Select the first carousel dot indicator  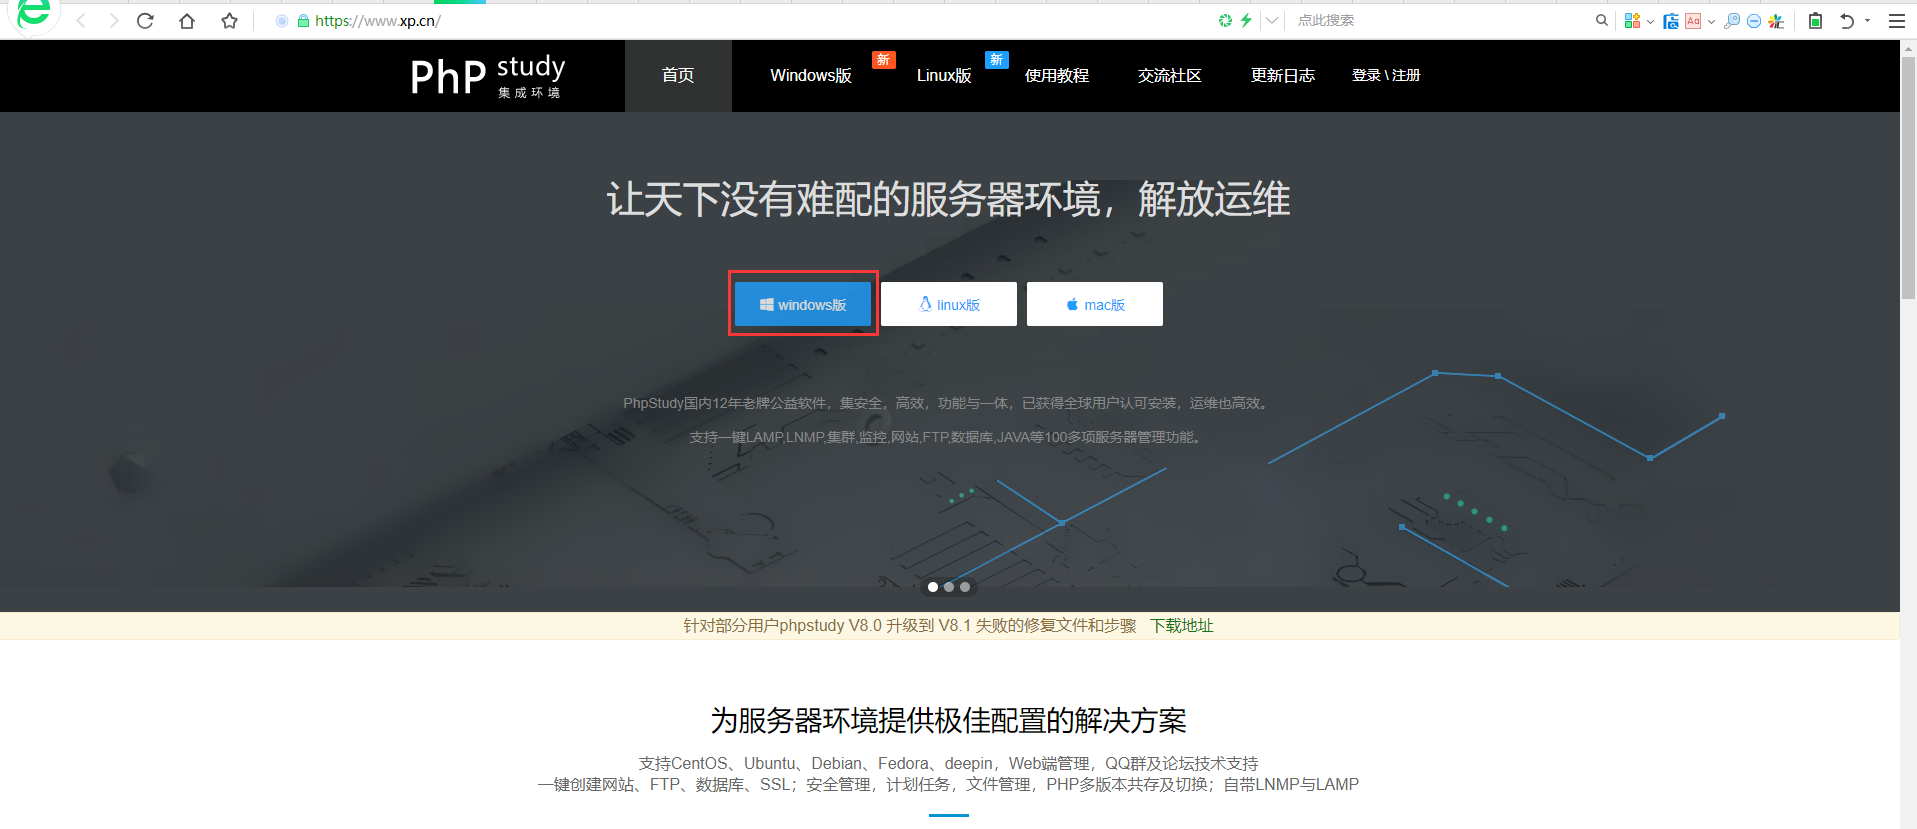click(x=933, y=587)
